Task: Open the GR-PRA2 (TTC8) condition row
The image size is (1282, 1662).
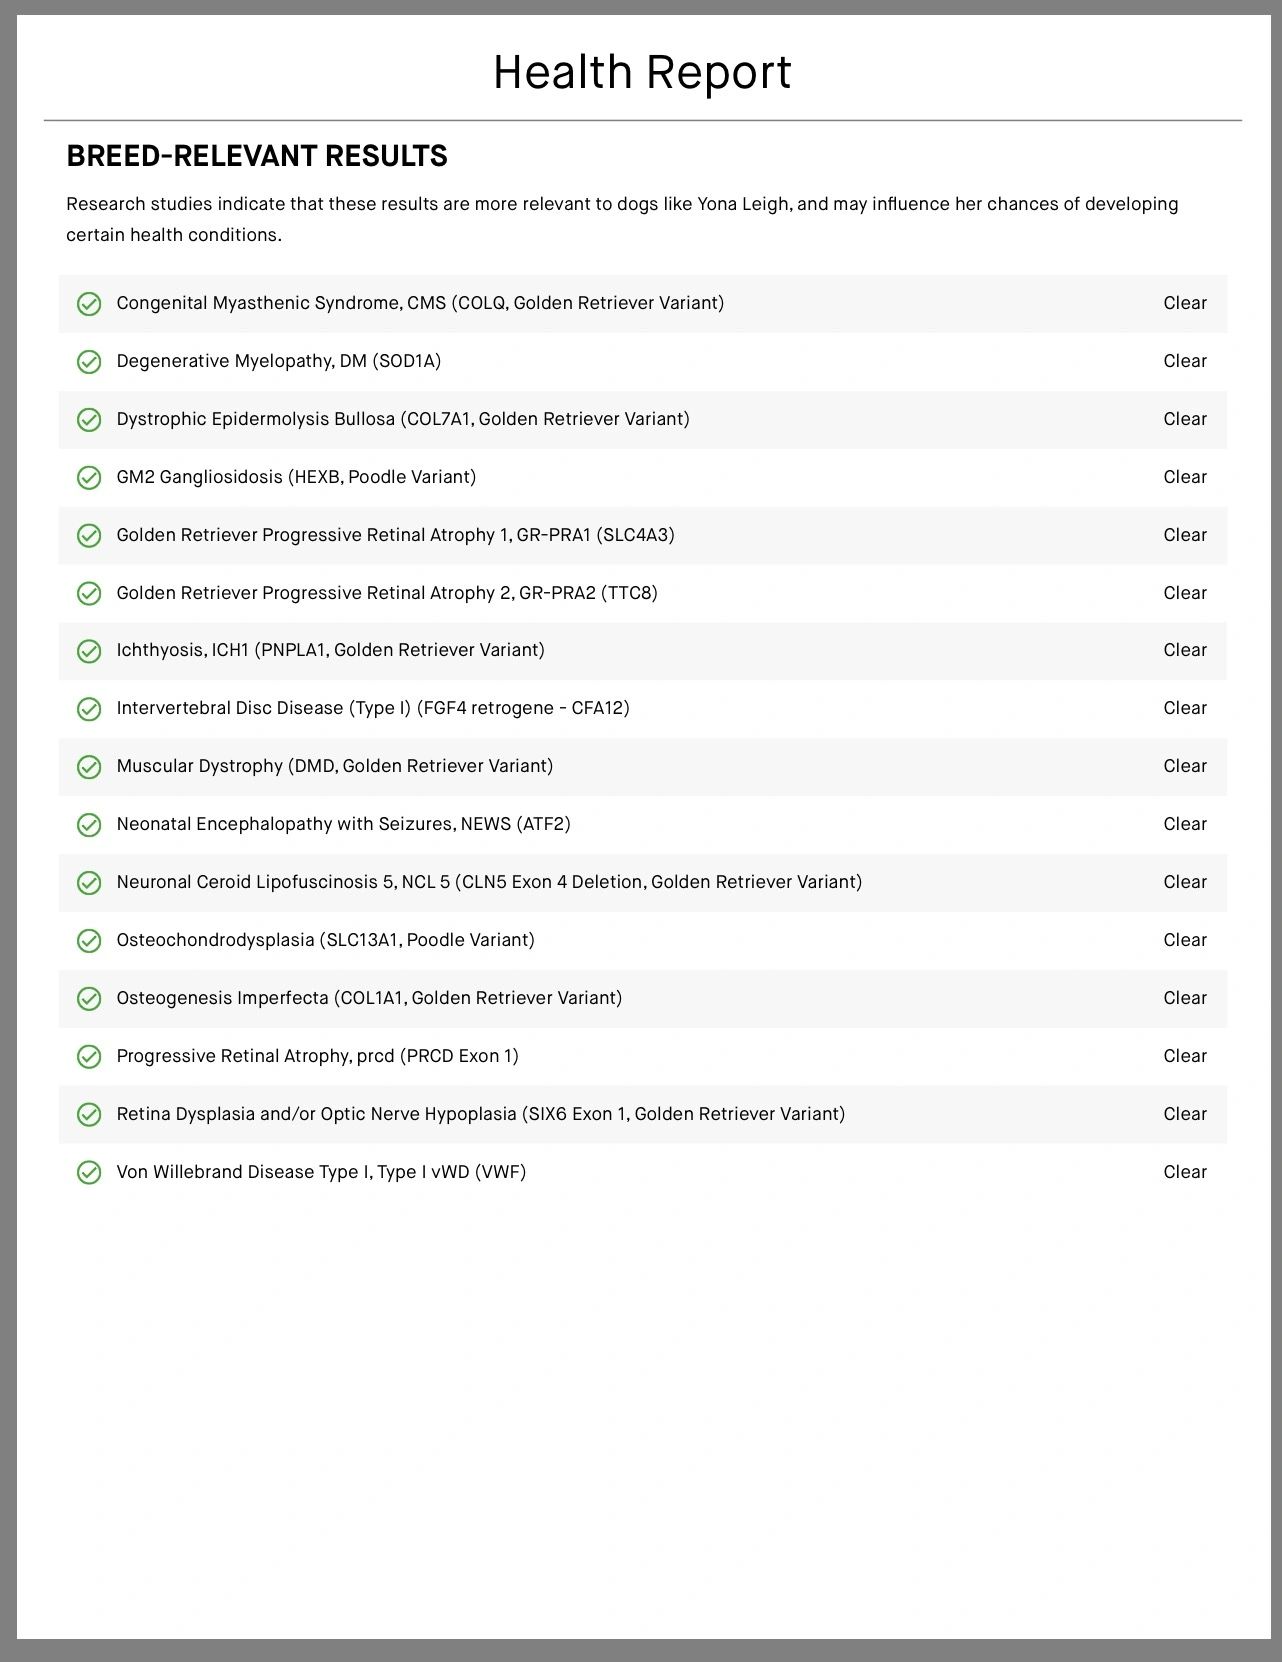Action: pyautogui.click(x=387, y=593)
